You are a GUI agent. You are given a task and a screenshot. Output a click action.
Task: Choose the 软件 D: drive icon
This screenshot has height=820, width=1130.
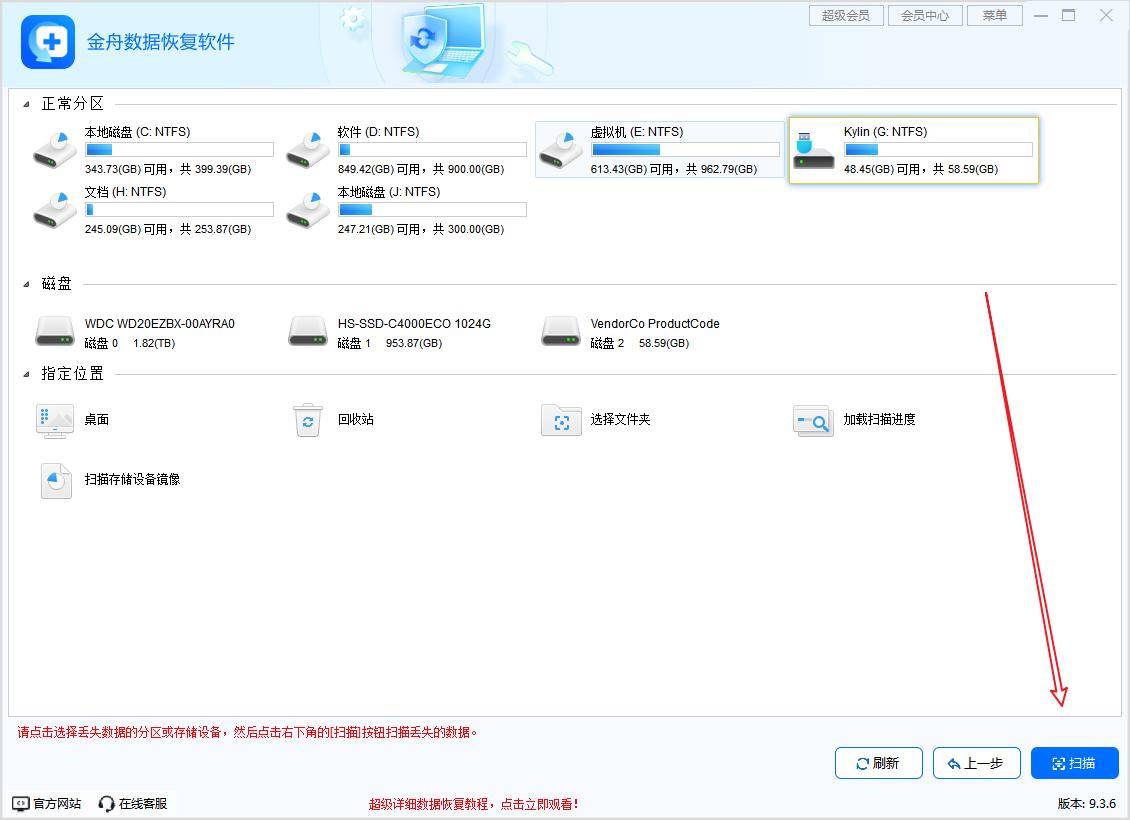[x=308, y=149]
